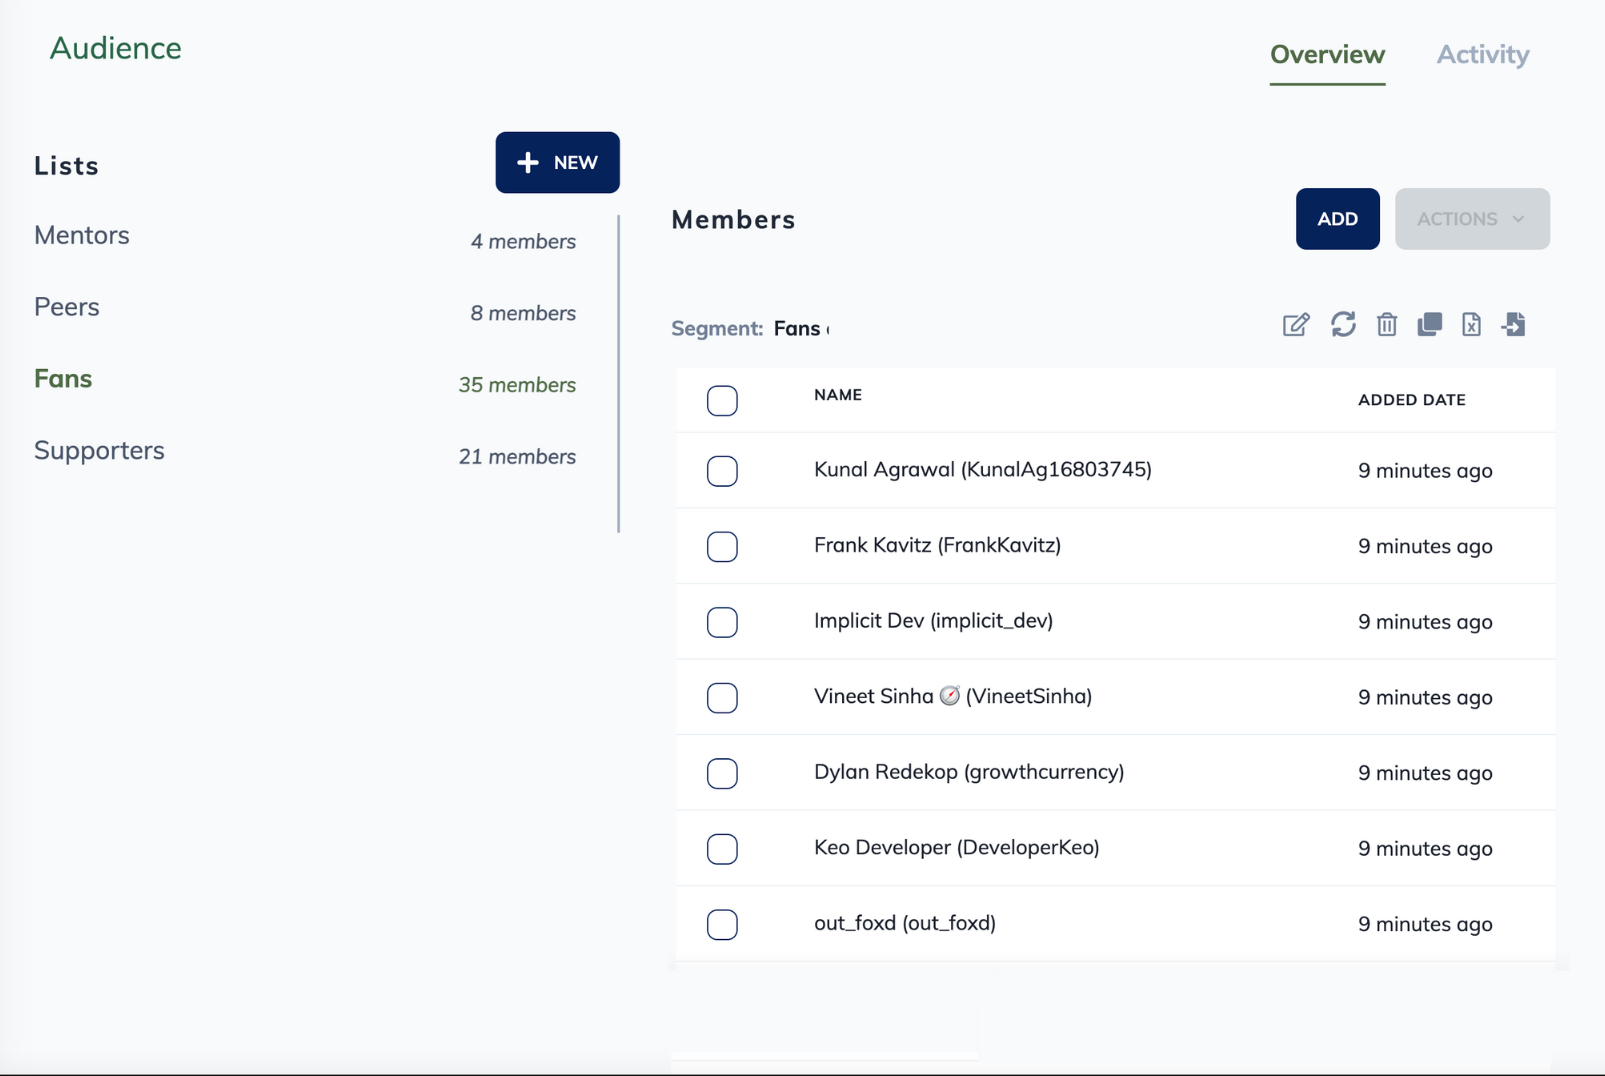Tick the checkbox for Kunal Agrawal
This screenshot has height=1076, width=1605.
tap(722, 471)
